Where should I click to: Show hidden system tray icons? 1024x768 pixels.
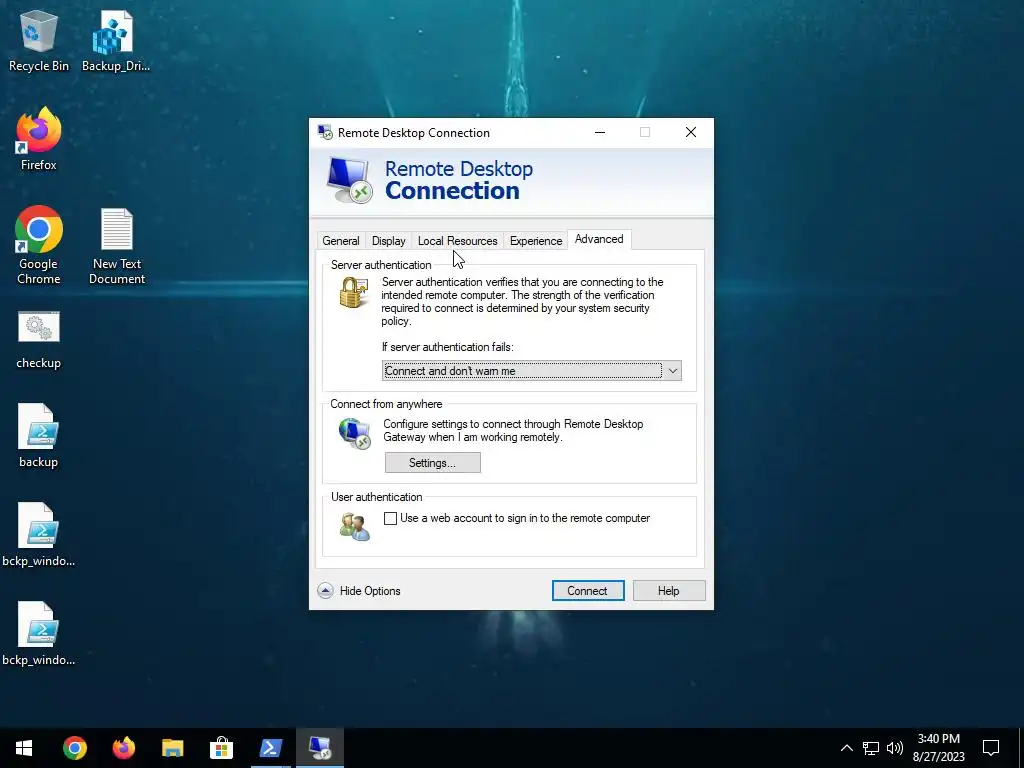click(846, 748)
